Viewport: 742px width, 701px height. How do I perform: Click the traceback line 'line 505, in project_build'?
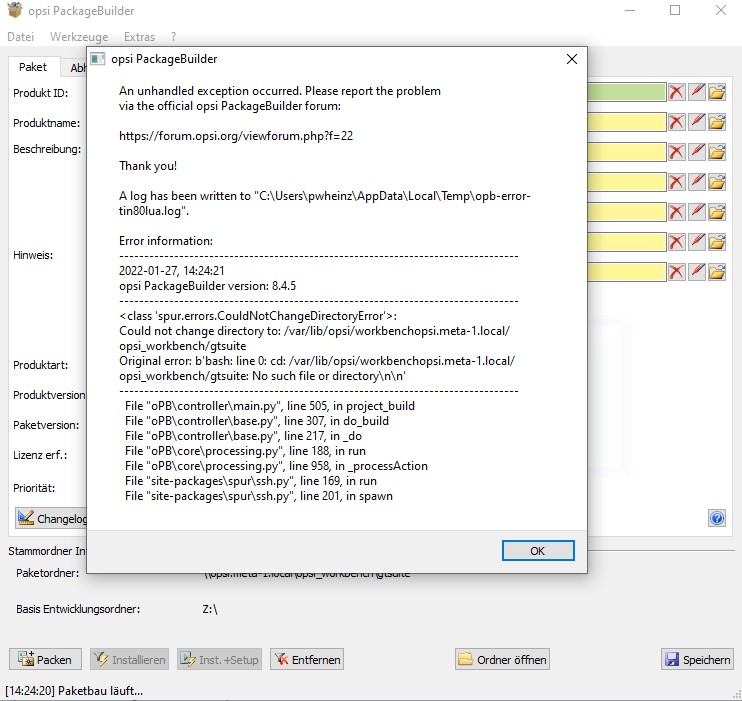click(270, 406)
